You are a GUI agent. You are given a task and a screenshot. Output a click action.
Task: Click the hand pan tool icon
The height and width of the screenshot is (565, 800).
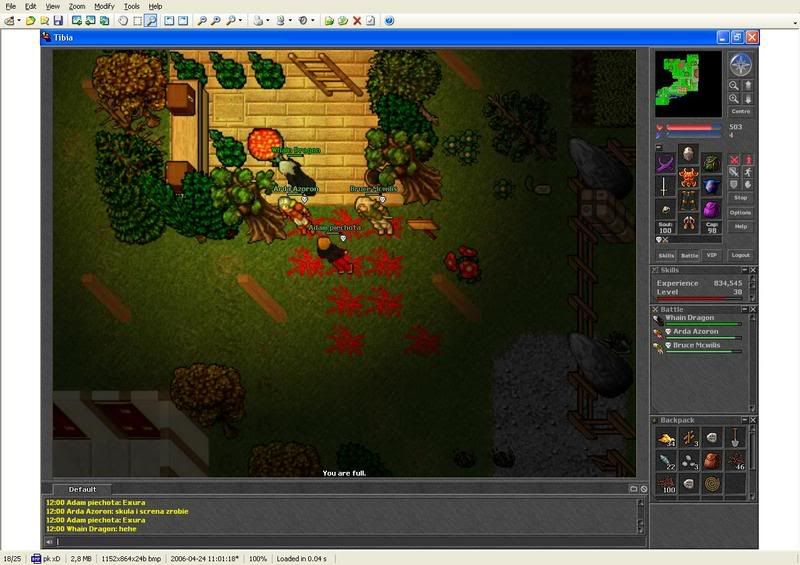tap(123, 20)
